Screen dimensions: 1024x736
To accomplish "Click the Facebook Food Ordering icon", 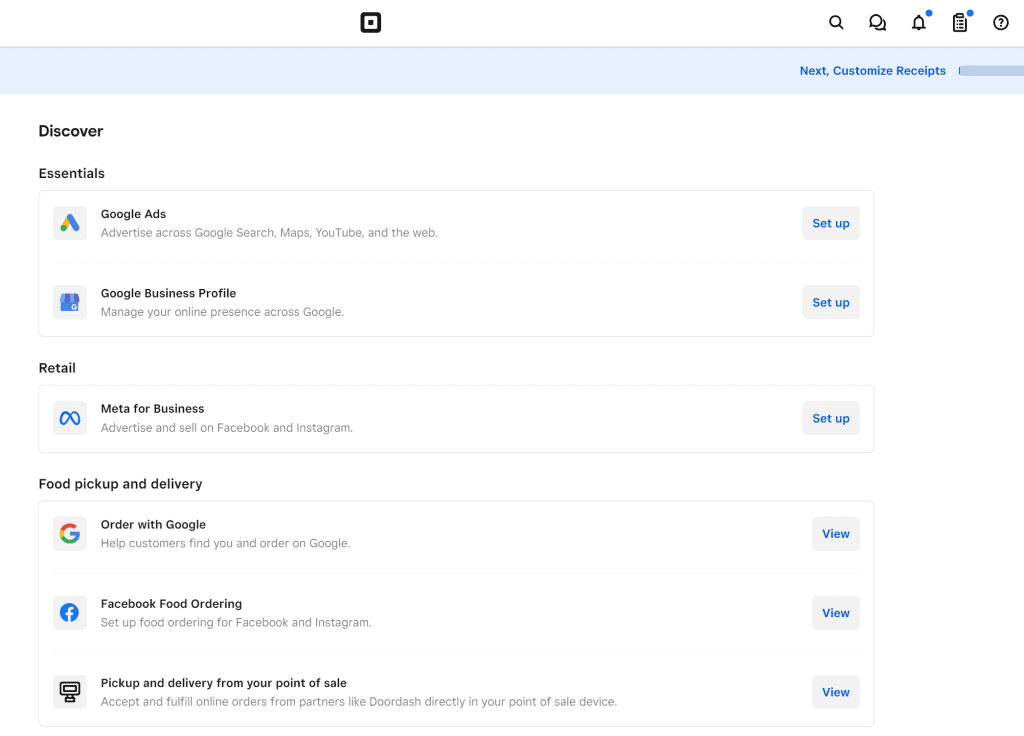I will click(x=70, y=613).
